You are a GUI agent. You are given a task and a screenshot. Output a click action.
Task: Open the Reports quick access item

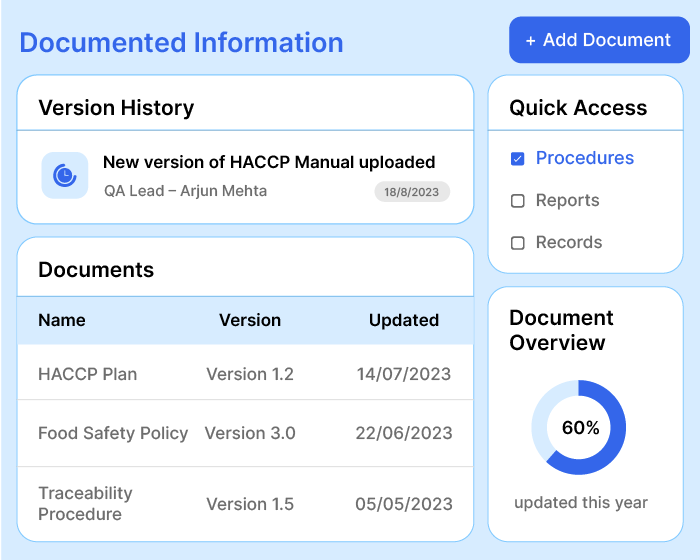pos(567,200)
